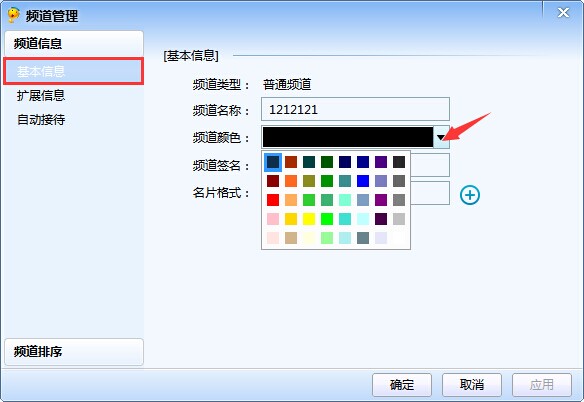Image resolution: width=584 pixels, height=402 pixels.
Task: Choose the rust brown swatch
Action: coord(291,162)
